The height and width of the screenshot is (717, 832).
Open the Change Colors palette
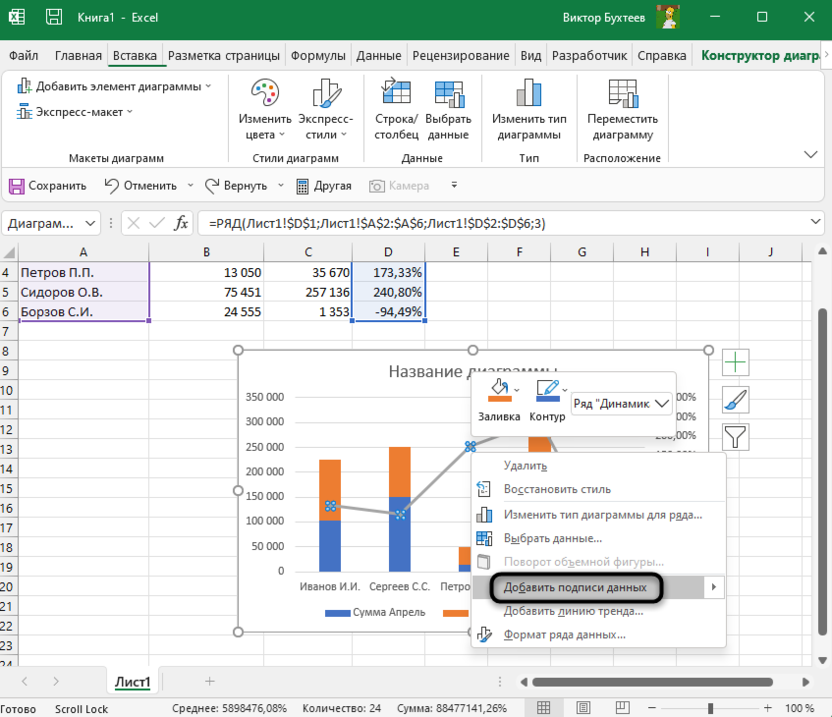(x=265, y=110)
